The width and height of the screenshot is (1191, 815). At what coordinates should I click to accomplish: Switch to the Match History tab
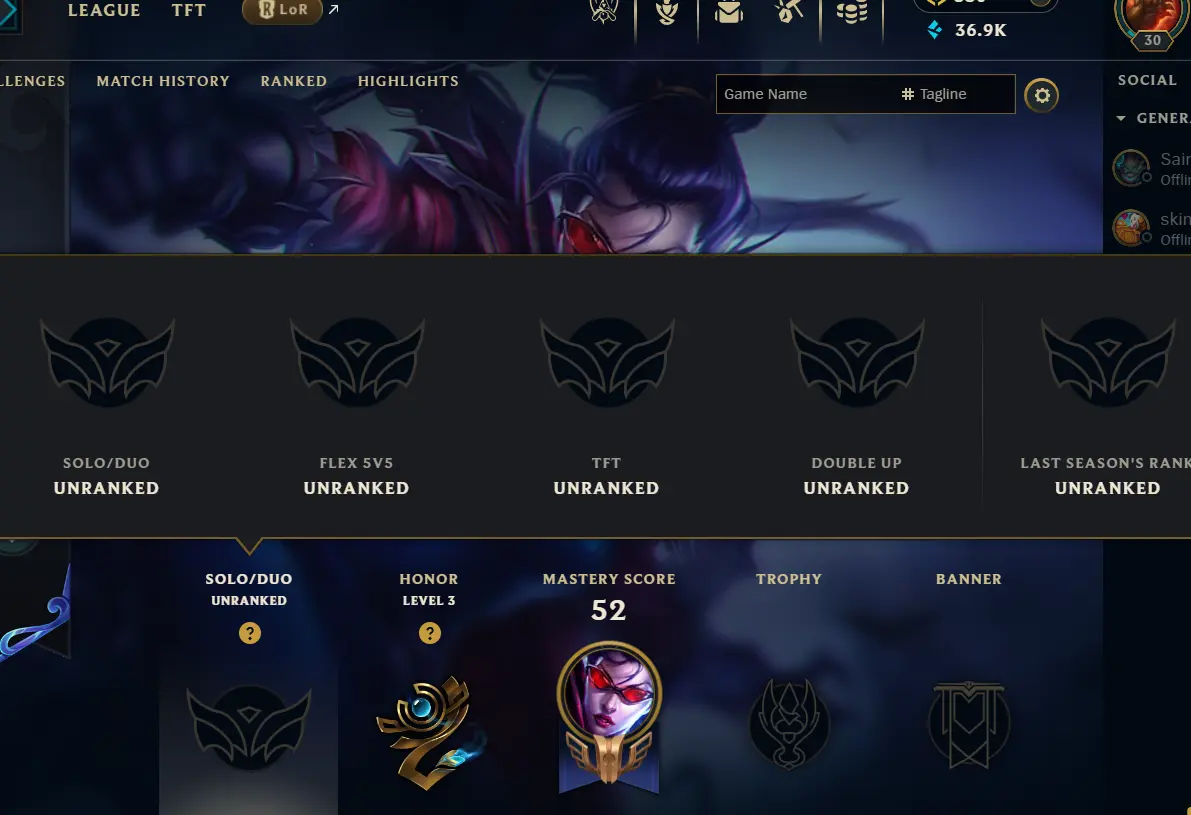click(x=163, y=81)
